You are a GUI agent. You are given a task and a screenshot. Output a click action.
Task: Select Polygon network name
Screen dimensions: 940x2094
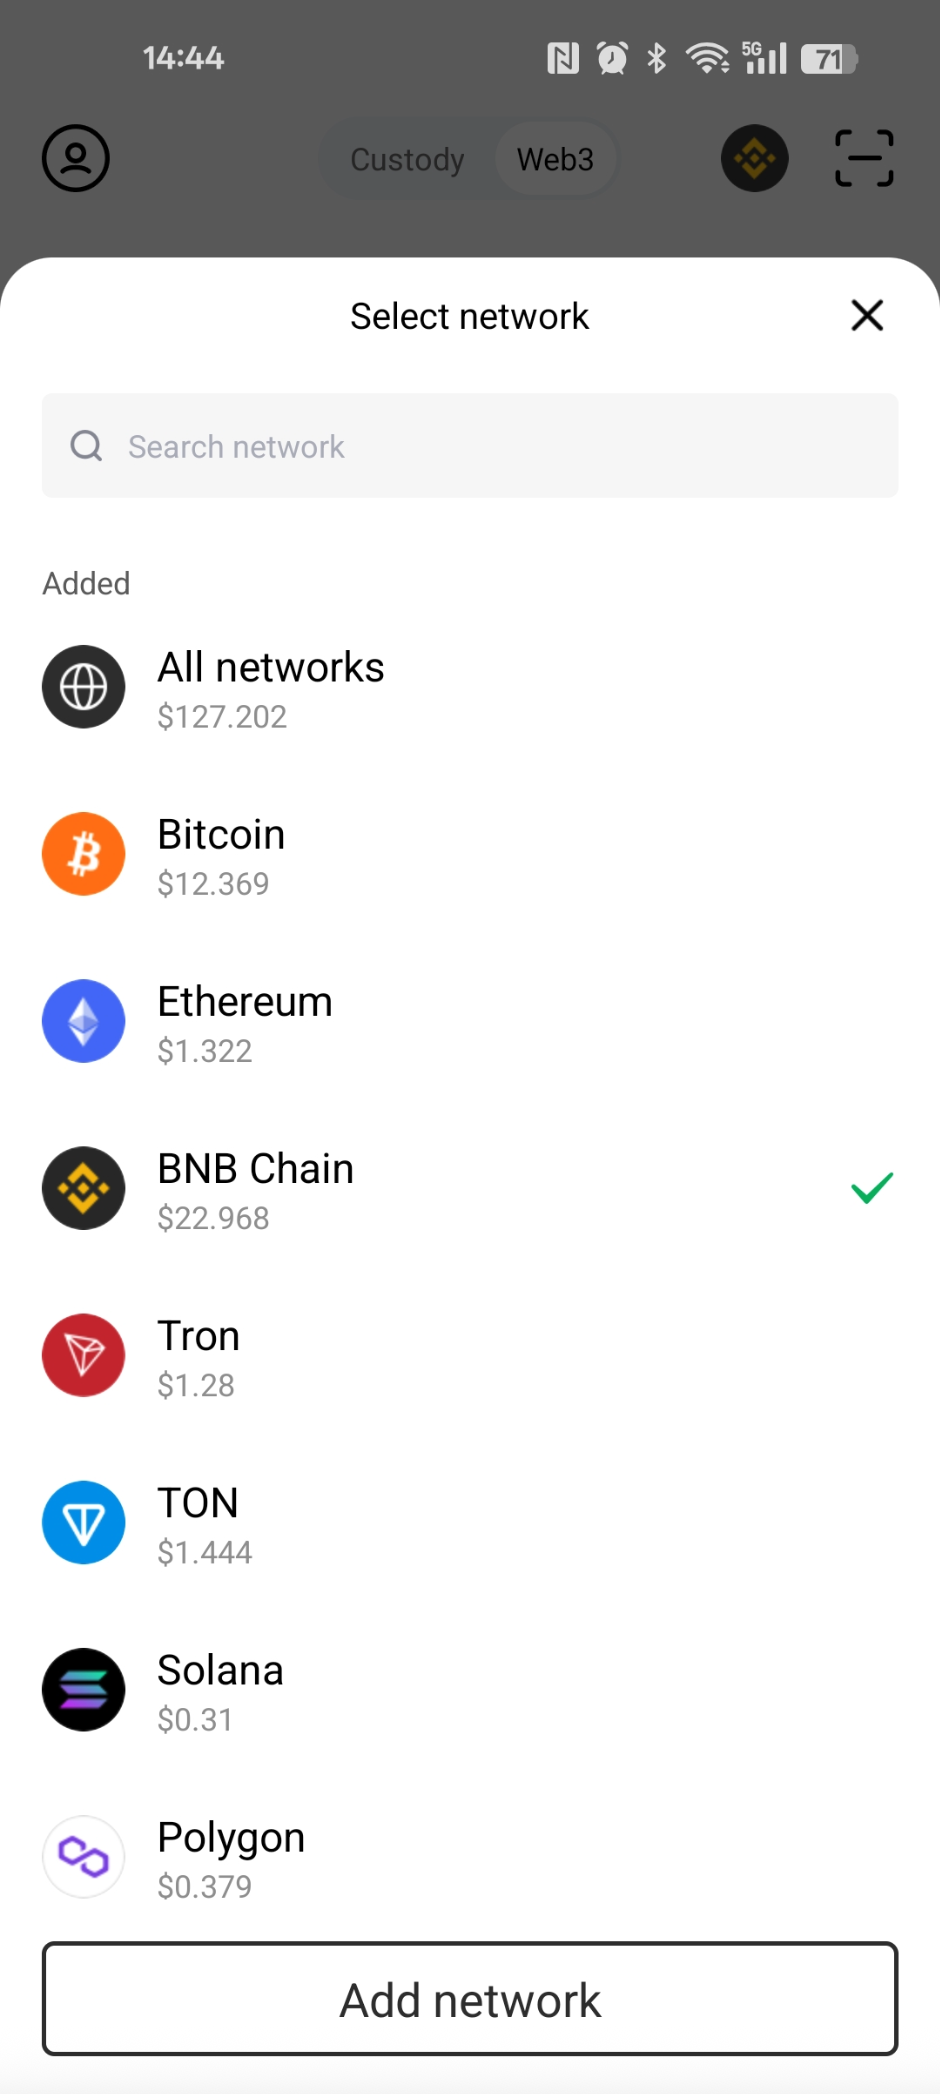coord(231,1838)
